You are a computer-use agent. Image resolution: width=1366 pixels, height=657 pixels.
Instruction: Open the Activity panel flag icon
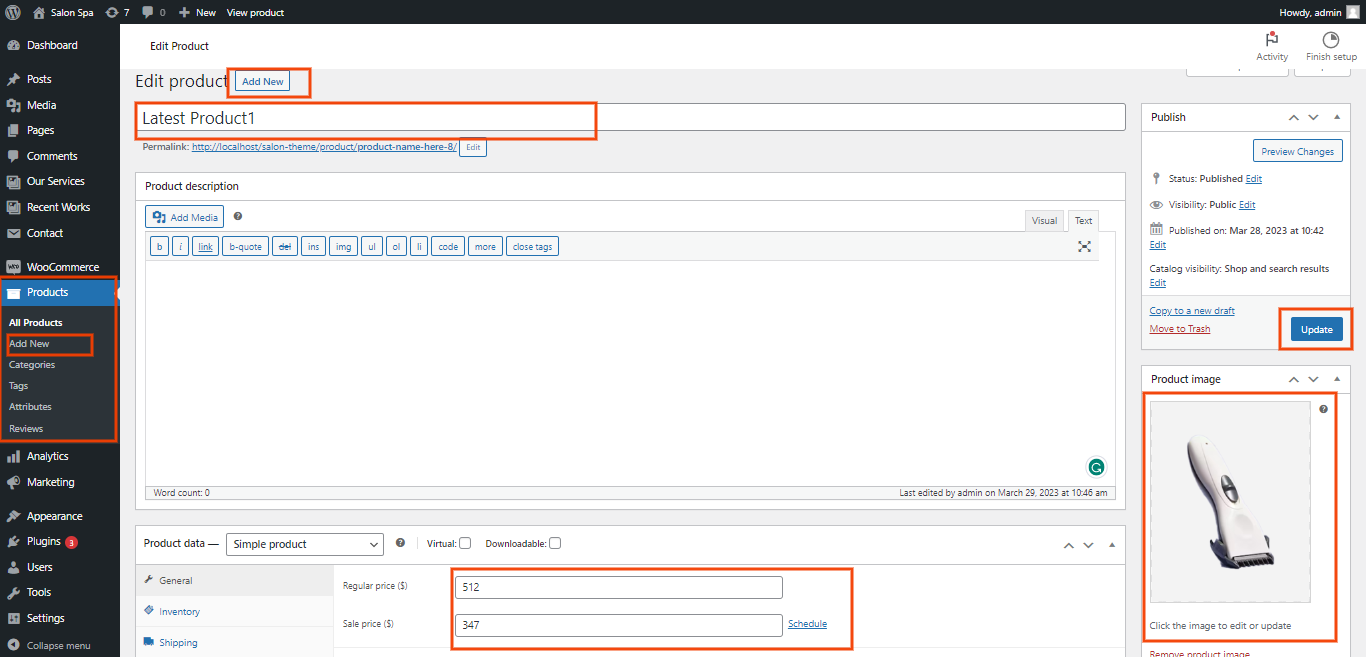1272,40
